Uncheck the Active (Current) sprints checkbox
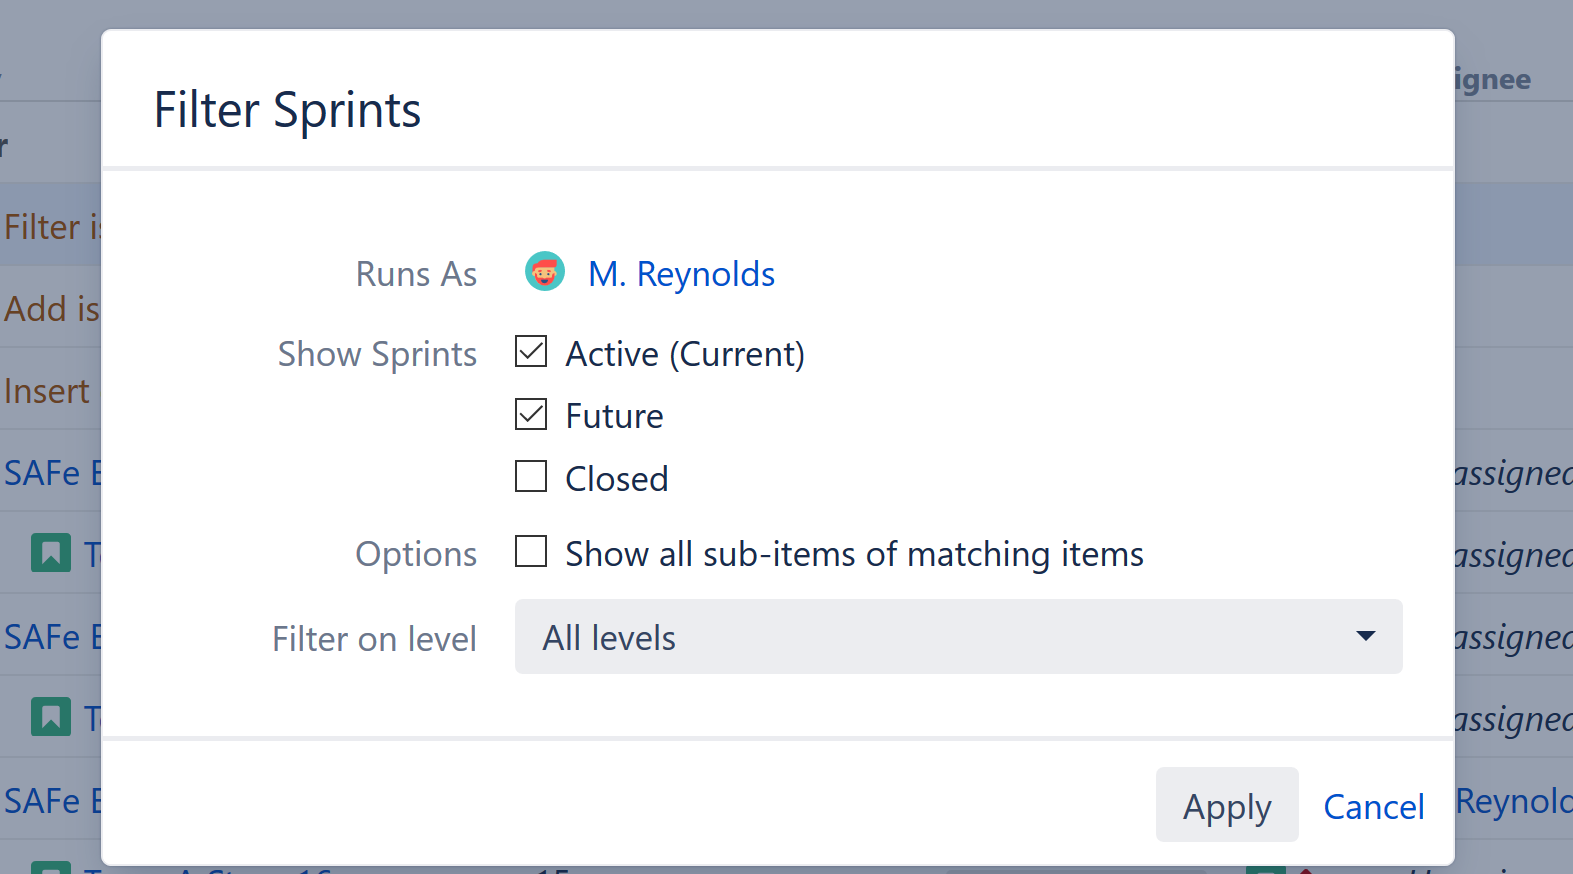Image resolution: width=1573 pixels, height=874 pixels. click(x=531, y=352)
